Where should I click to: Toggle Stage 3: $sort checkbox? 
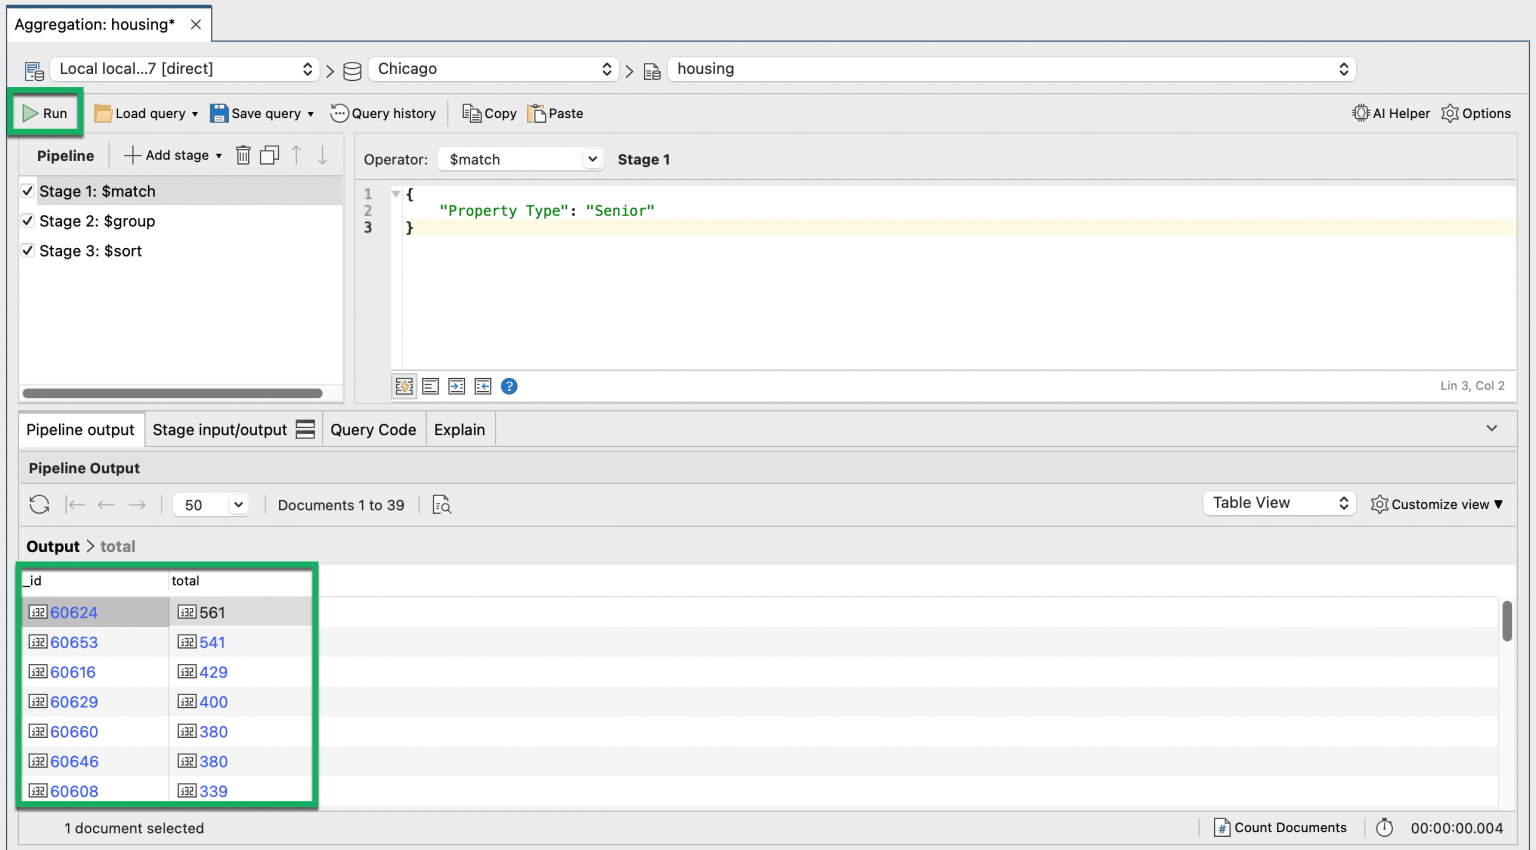28,251
